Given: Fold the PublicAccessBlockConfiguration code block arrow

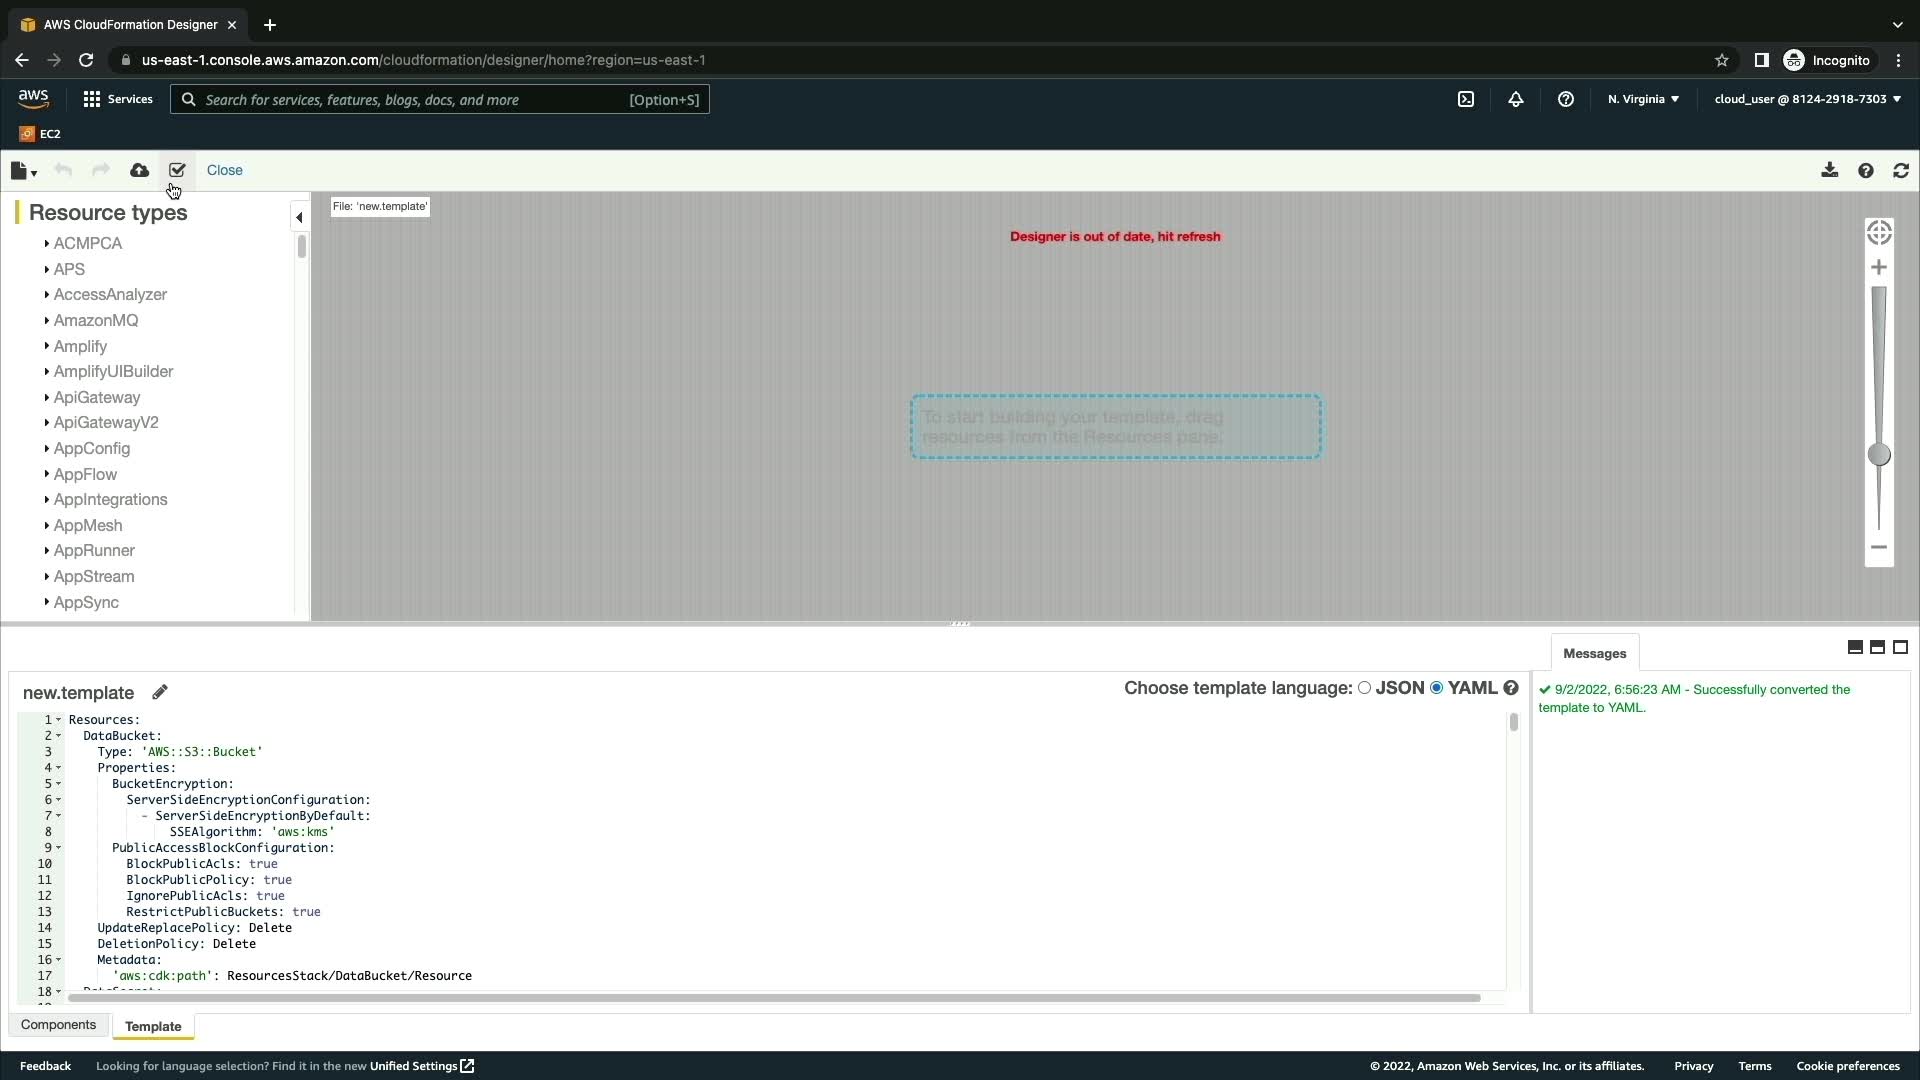Looking at the screenshot, I should pyautogui.click(x=59, y=848).
